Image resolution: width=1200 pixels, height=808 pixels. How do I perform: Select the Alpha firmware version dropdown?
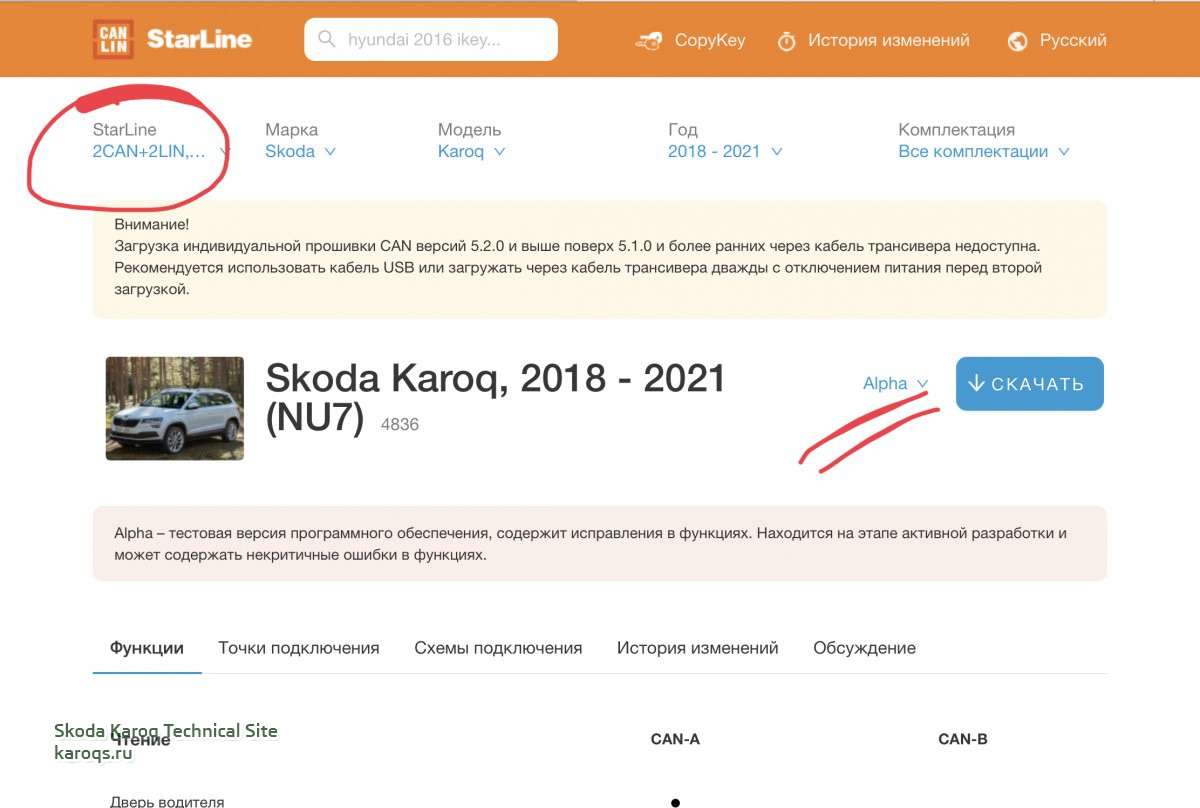(895, 384)
